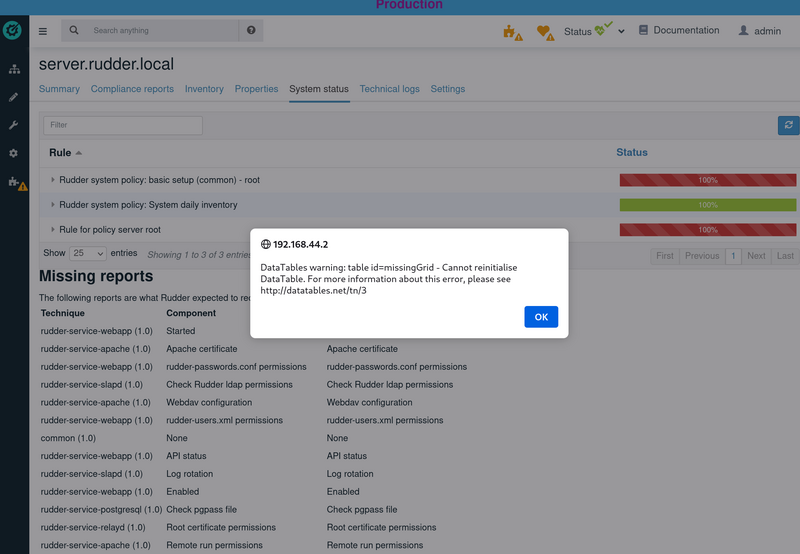Viewport: 800px width, 554px height.
Task: Open the Inventory tab
Action: [204, 89]
